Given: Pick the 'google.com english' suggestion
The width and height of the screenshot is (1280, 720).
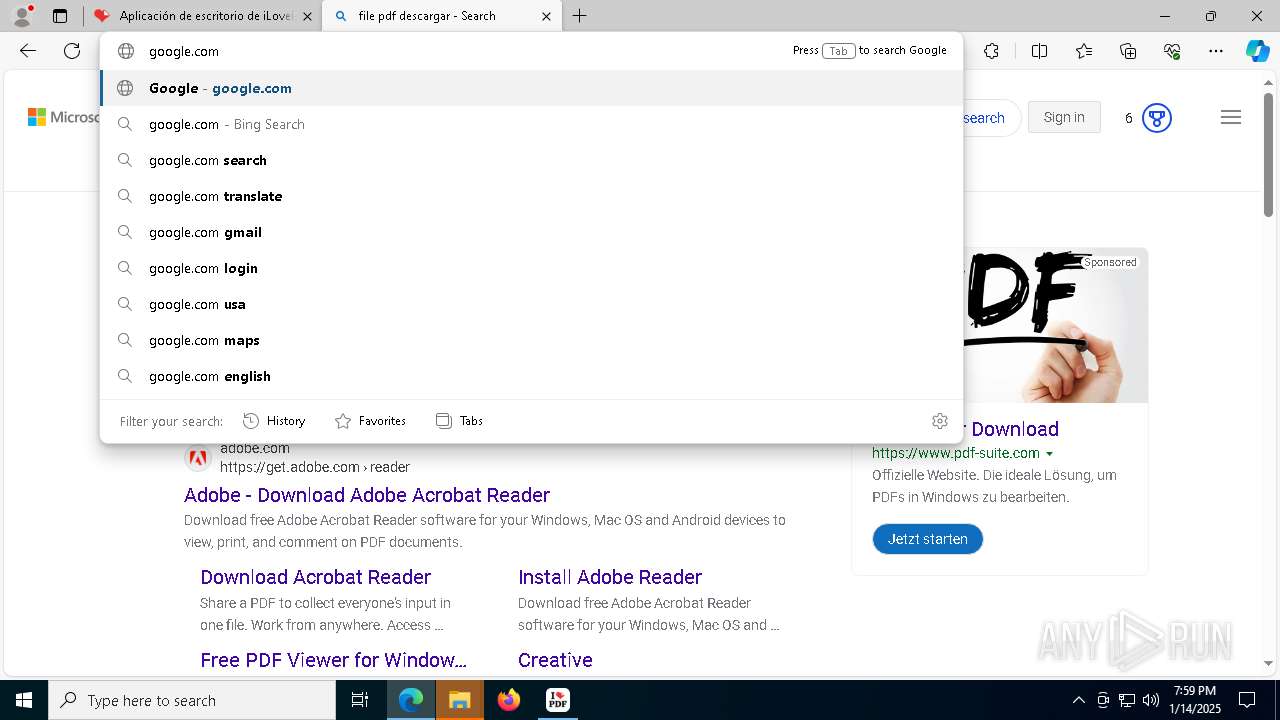Looking at the screenshot, I should click(x=531, y=376).
